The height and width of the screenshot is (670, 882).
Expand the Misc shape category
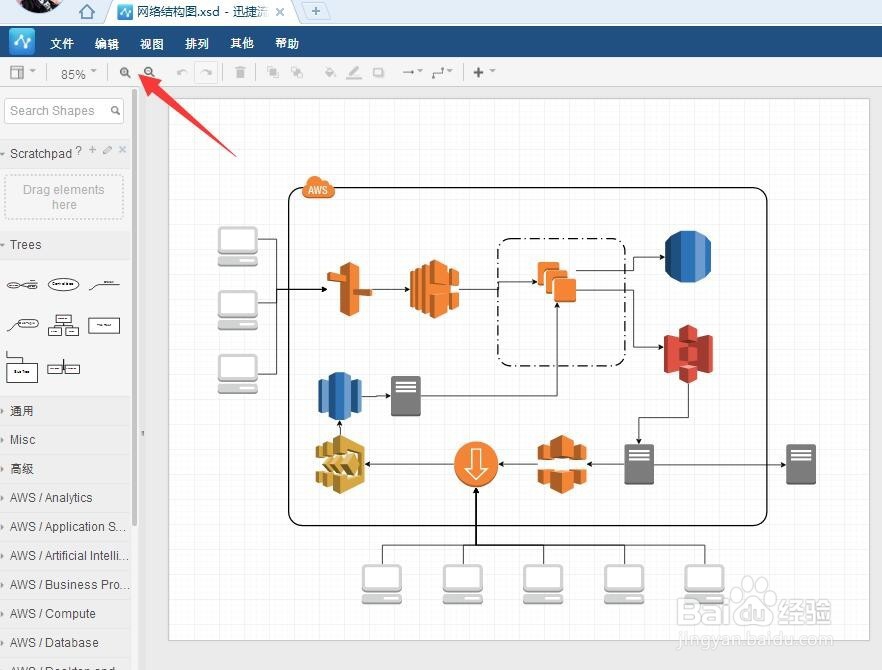pos(65,440)
